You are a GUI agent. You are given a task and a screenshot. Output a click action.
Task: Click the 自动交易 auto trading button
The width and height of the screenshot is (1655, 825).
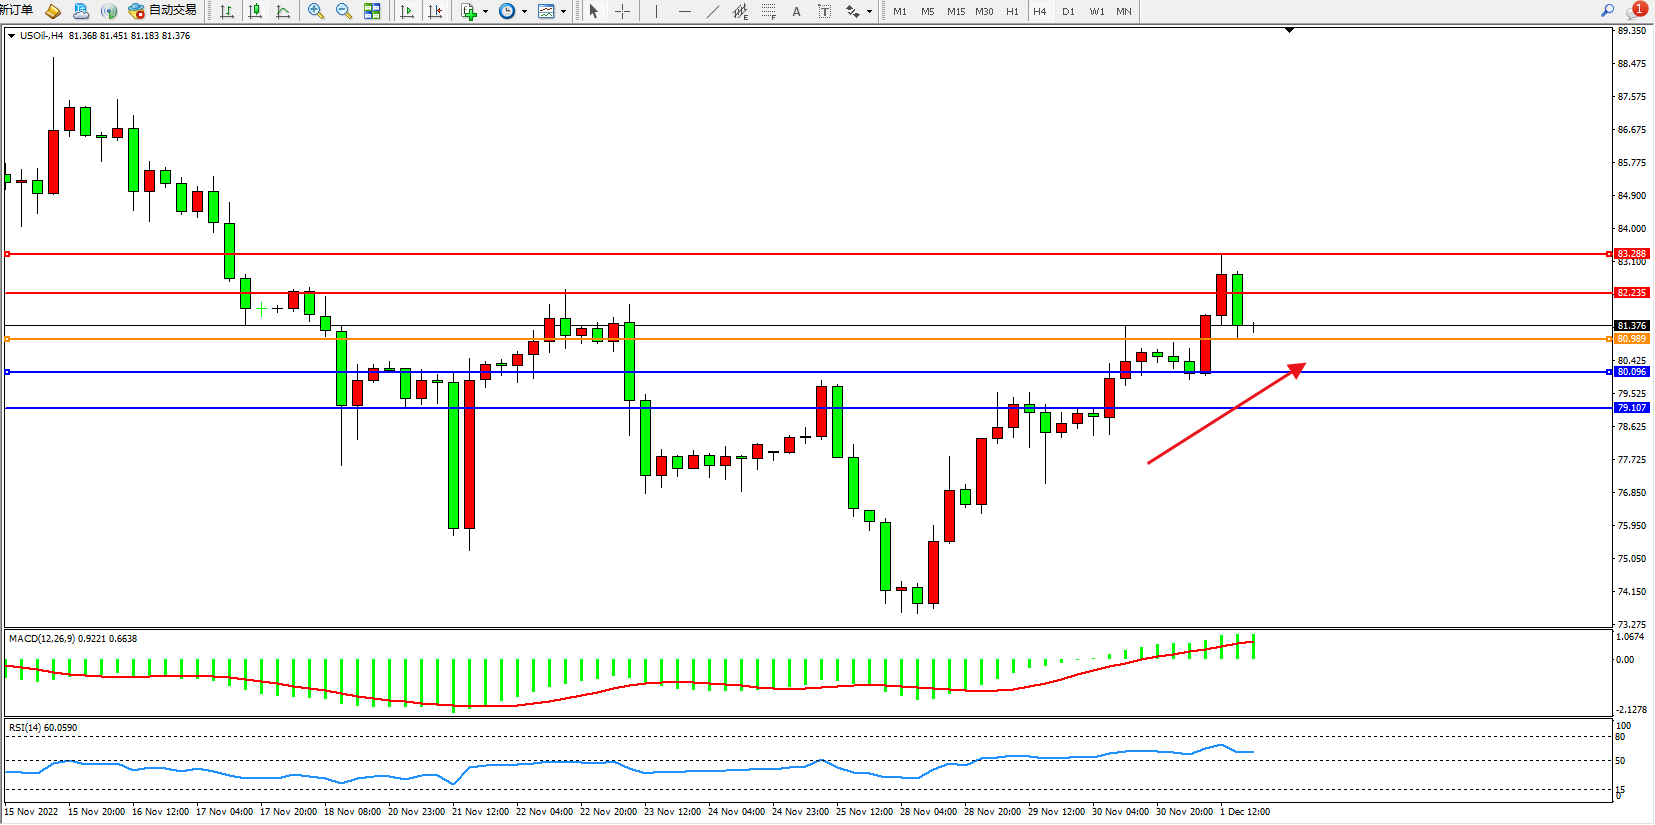pos(163,10)
